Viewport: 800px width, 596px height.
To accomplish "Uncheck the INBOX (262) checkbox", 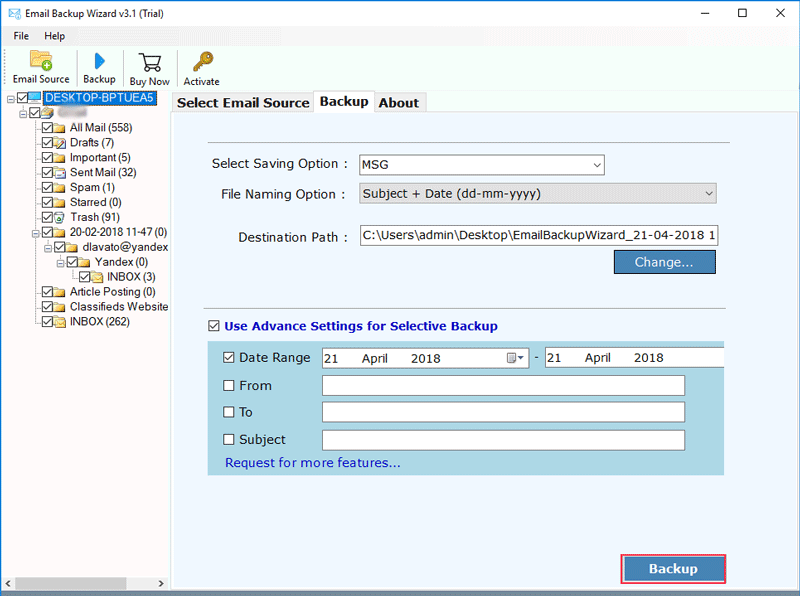I will point(47,322).
